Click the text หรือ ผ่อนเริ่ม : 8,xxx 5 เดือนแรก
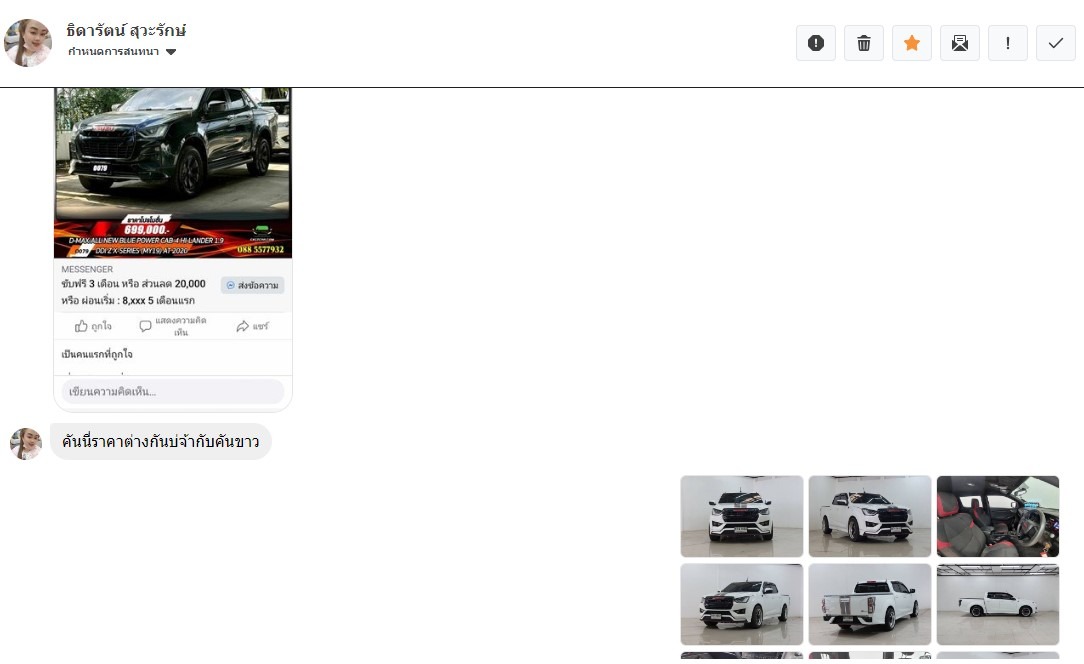The image size is (1084, 664). pos(128,301)
